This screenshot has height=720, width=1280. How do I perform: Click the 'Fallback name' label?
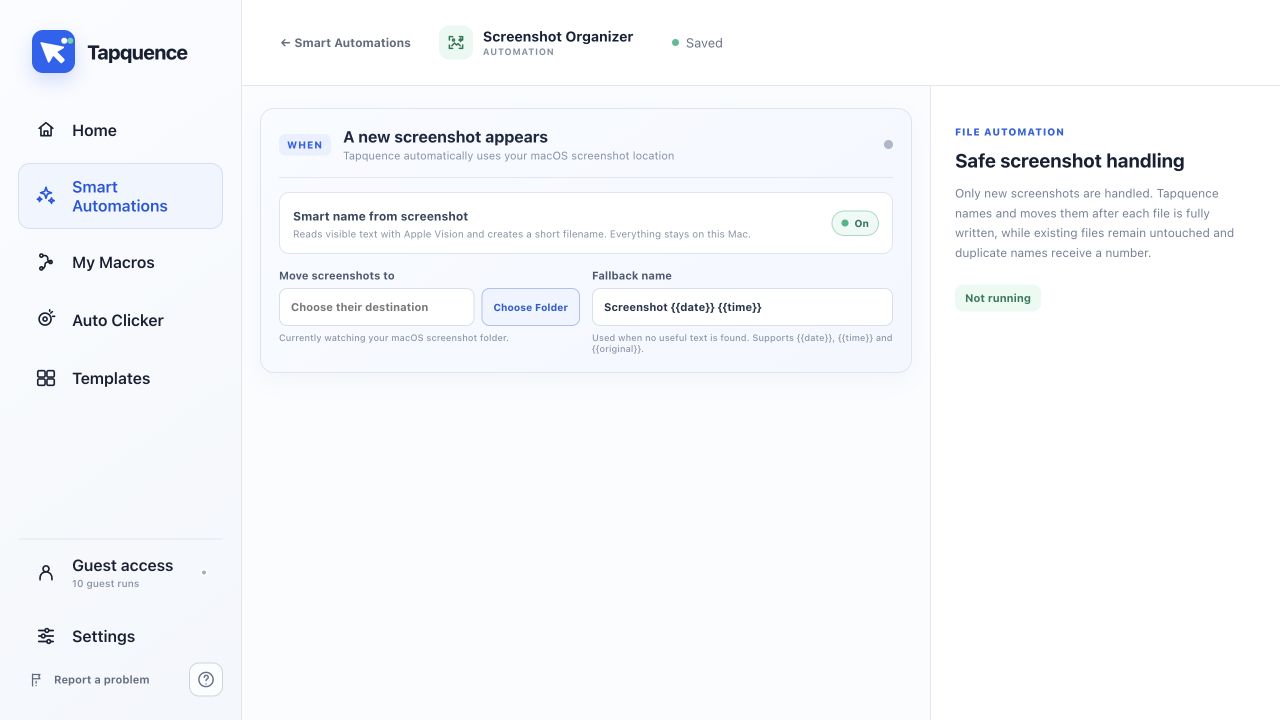632,275
